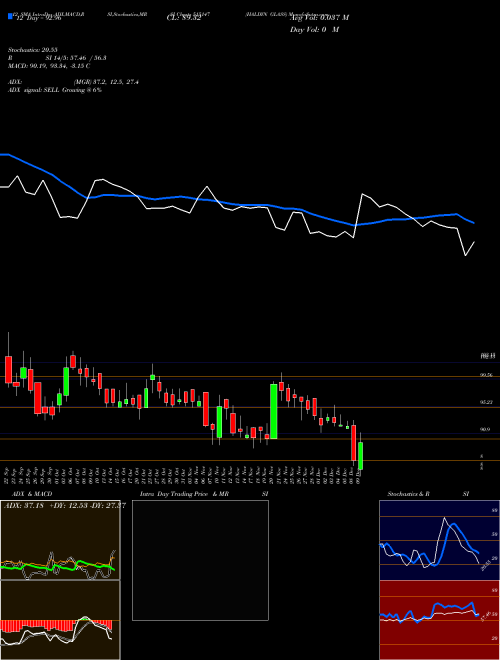Click the tall green candle on 20 Nov
Screen dimensions: 500x660
[274, 411]
